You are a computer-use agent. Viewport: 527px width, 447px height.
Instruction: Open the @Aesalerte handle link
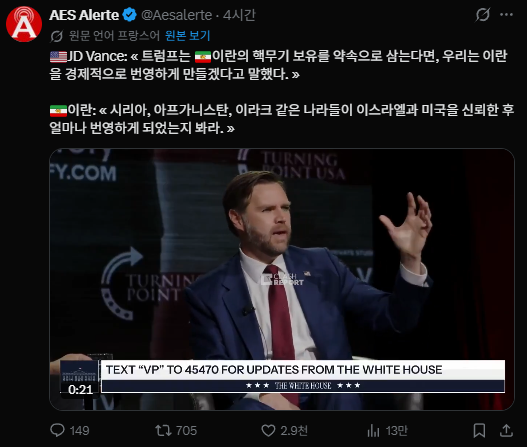click(176, 15)
